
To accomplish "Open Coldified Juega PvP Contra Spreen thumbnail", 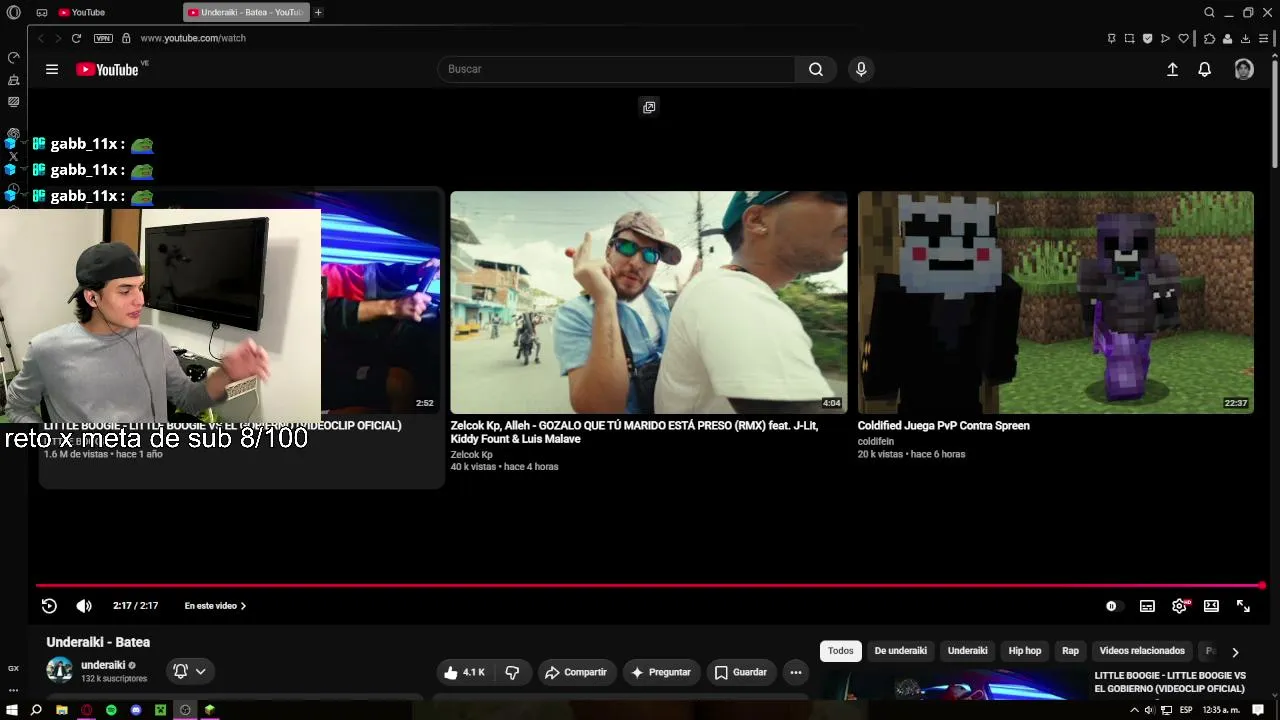I will click(x=1056, y=302).
